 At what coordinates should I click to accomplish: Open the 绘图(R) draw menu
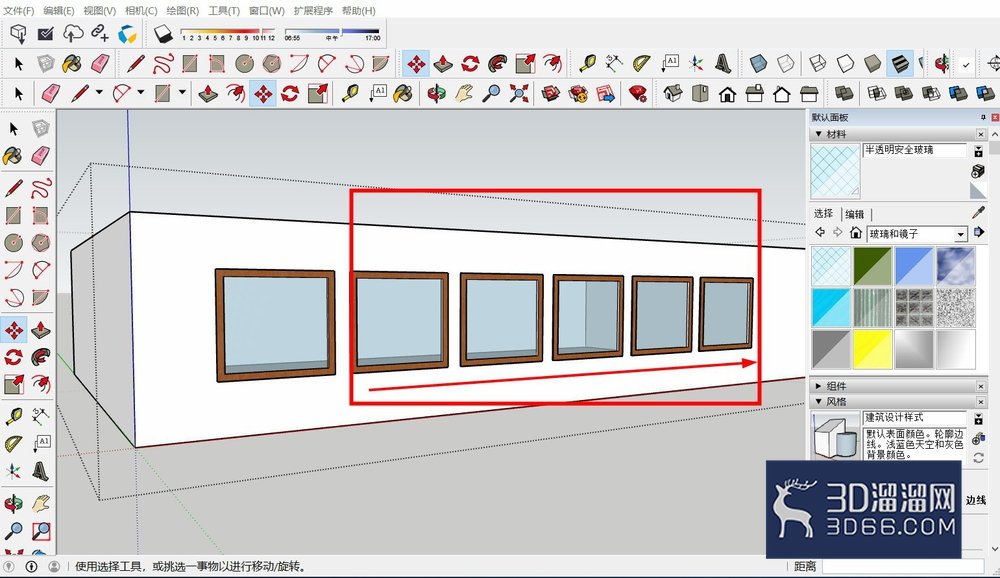[x=182, y=11]
